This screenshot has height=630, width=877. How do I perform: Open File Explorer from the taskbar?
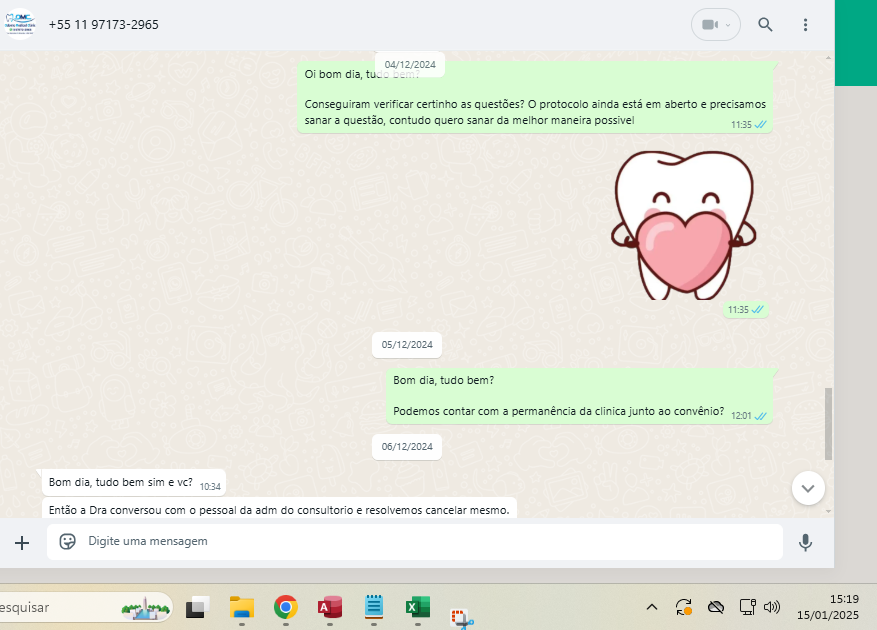click(x=241, y=607)
